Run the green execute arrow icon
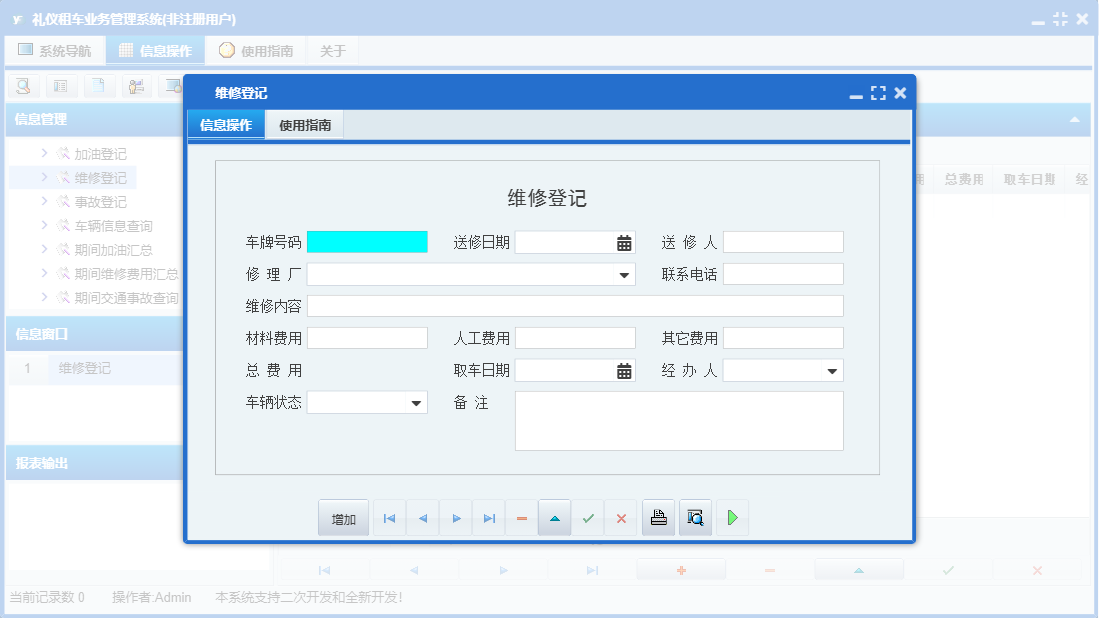Screen dimensions: 1099x618 pyautogui.click(x=732, y=517)
